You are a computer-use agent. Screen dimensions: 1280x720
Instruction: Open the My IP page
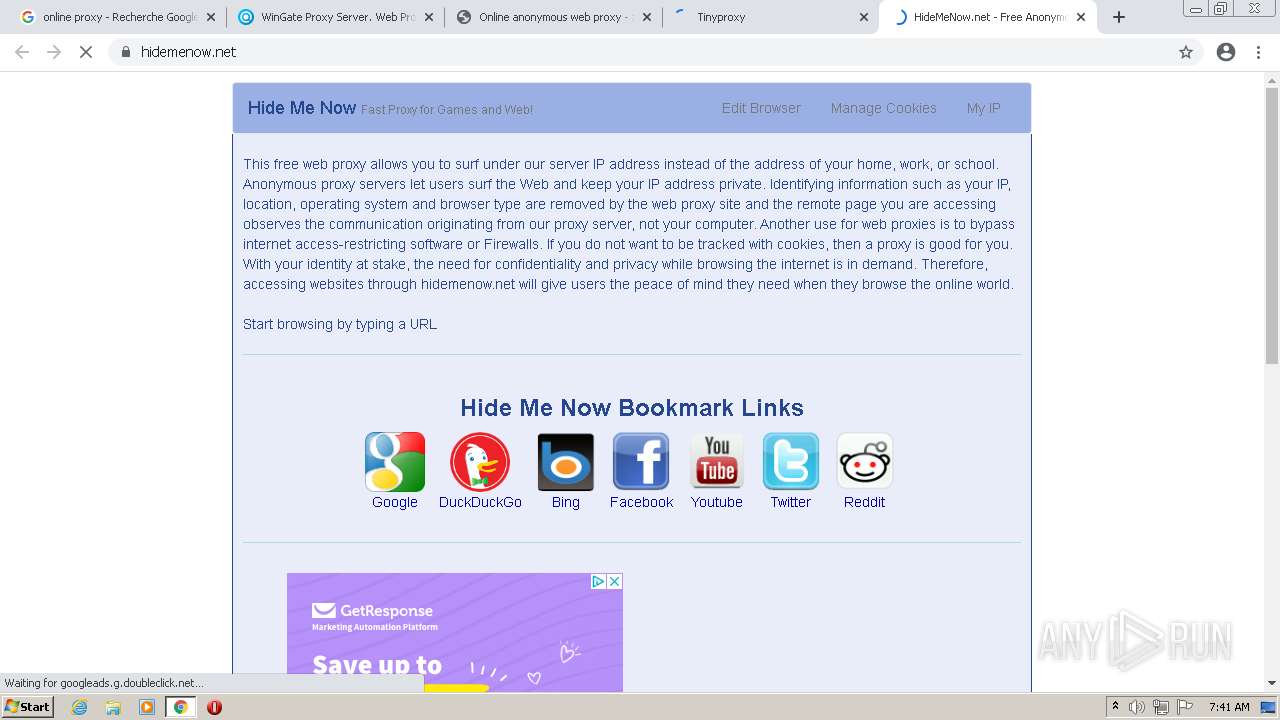983,108
